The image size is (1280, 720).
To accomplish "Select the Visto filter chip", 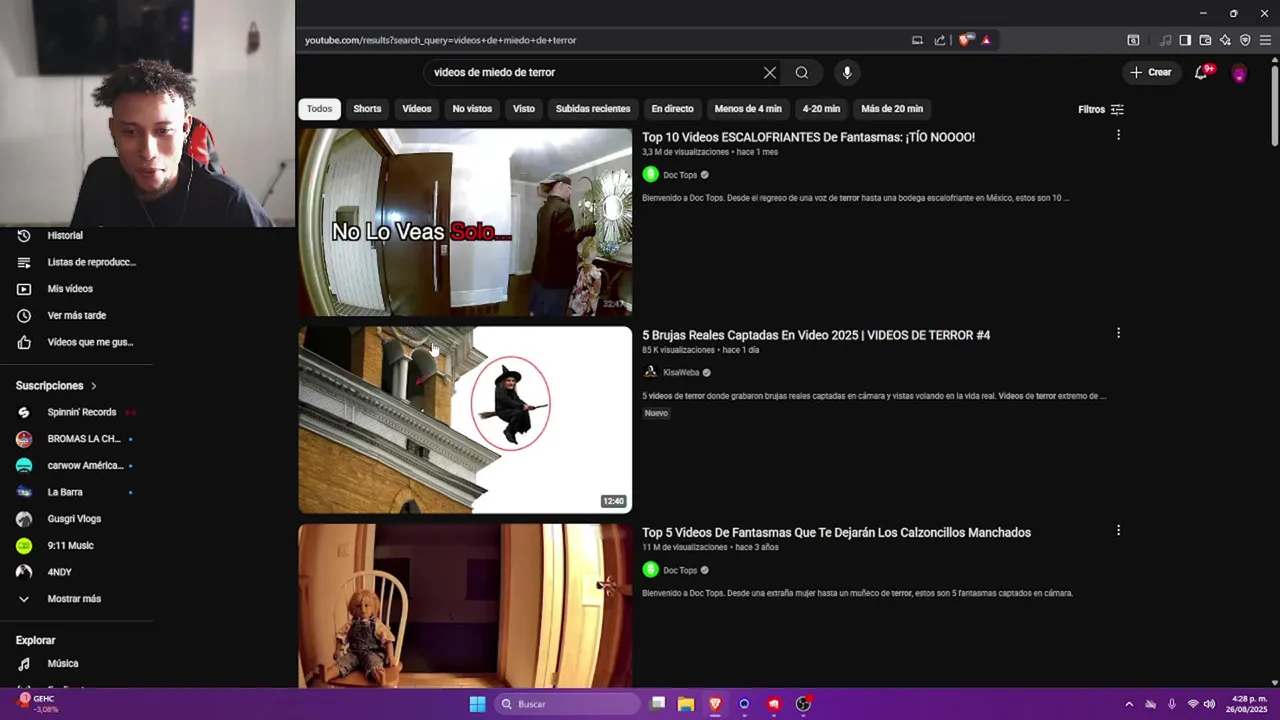I will pyautogui.click(x=524, y=109).
